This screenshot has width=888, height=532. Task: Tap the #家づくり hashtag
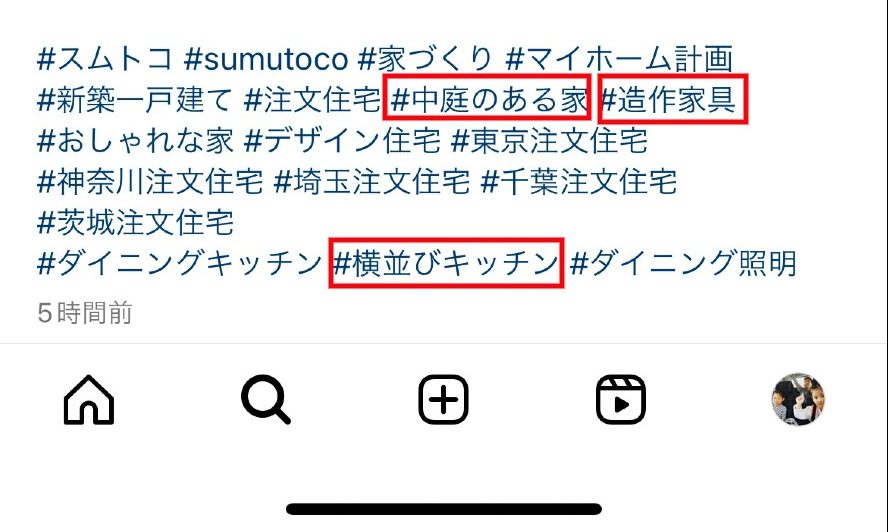click(x=426, y=59)
